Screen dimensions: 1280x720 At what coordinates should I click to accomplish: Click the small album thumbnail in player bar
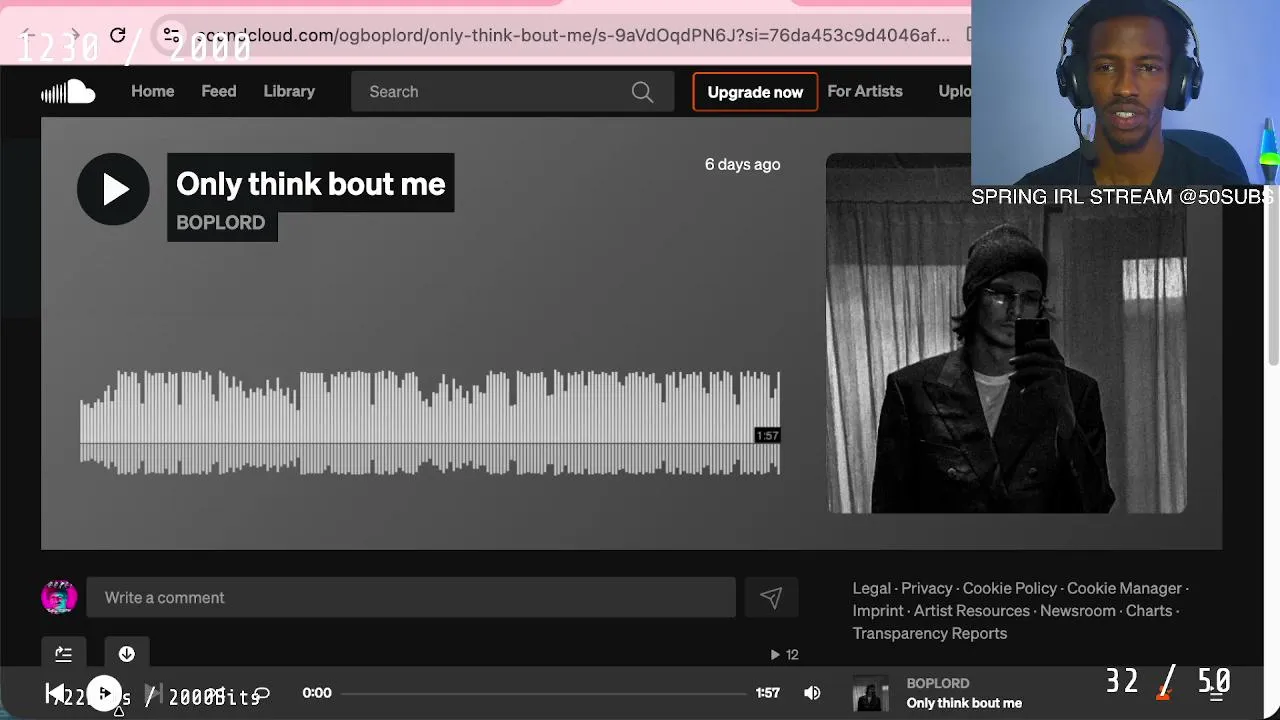click(x=870, y=693)
